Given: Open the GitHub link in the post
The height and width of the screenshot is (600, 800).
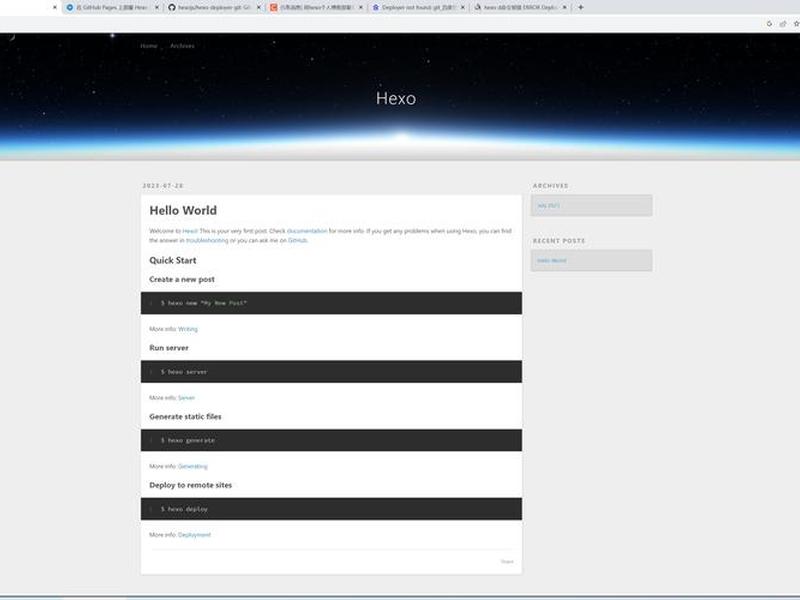Looking at the screenshot, I should (x=297, y=240).
